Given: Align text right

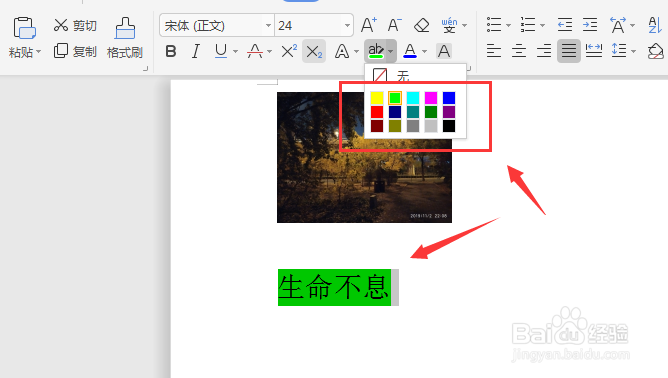Looking at the screenshot, I should coord(544,51).
